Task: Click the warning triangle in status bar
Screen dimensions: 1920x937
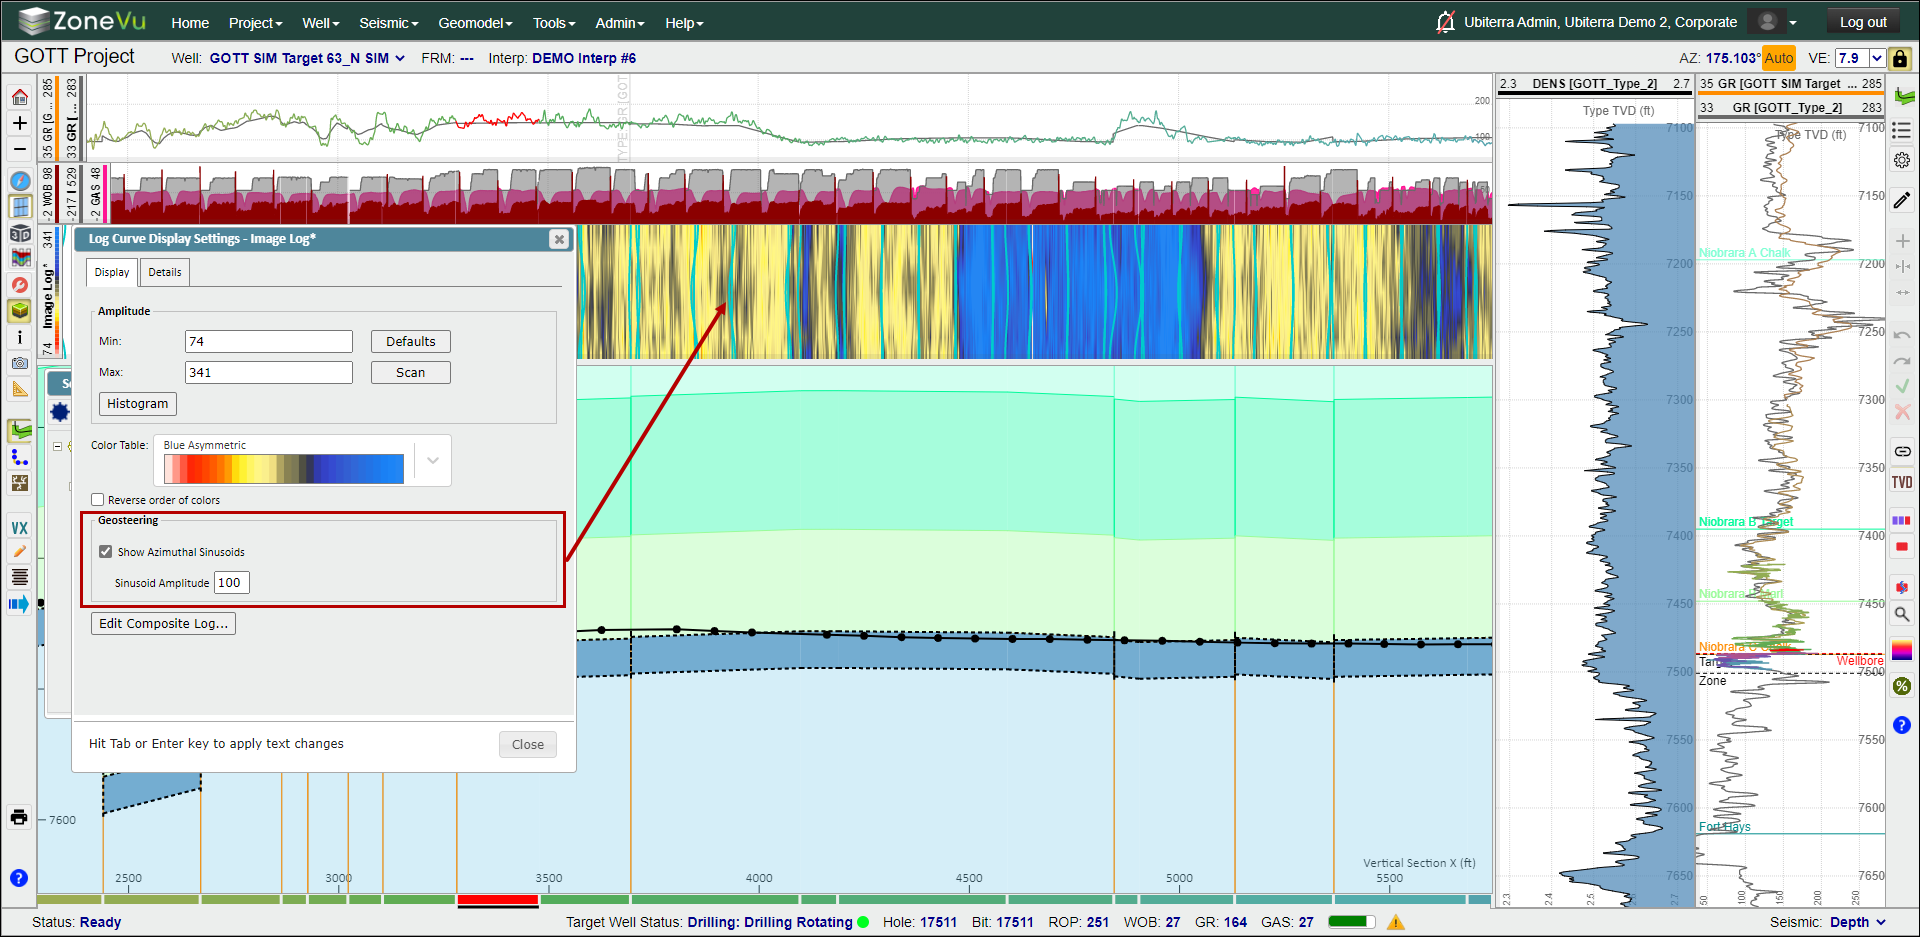Action: (1396, 922)
